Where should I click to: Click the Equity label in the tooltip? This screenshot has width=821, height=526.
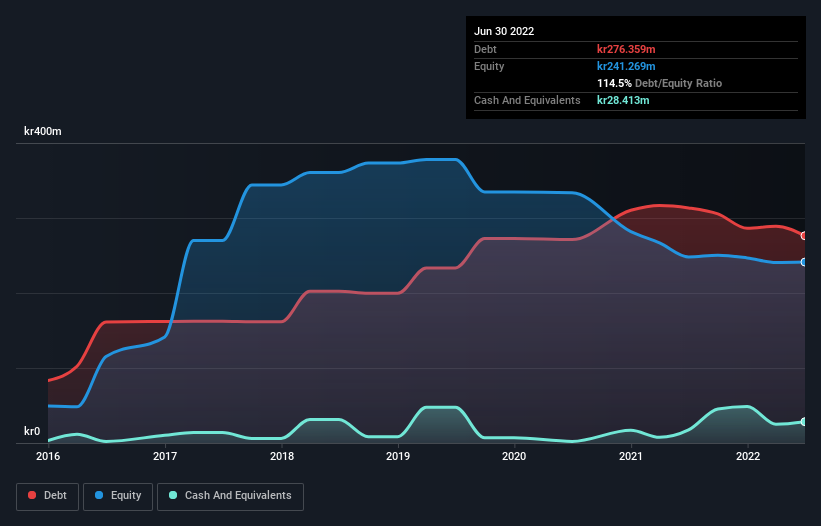pos(489,66)
